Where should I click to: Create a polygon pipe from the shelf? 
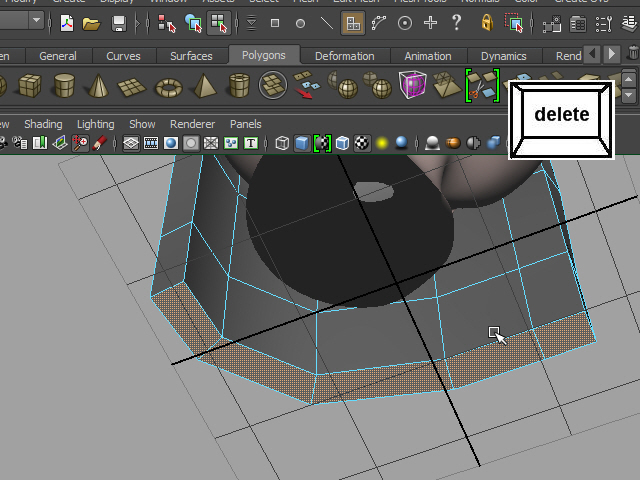click(239, 85)
